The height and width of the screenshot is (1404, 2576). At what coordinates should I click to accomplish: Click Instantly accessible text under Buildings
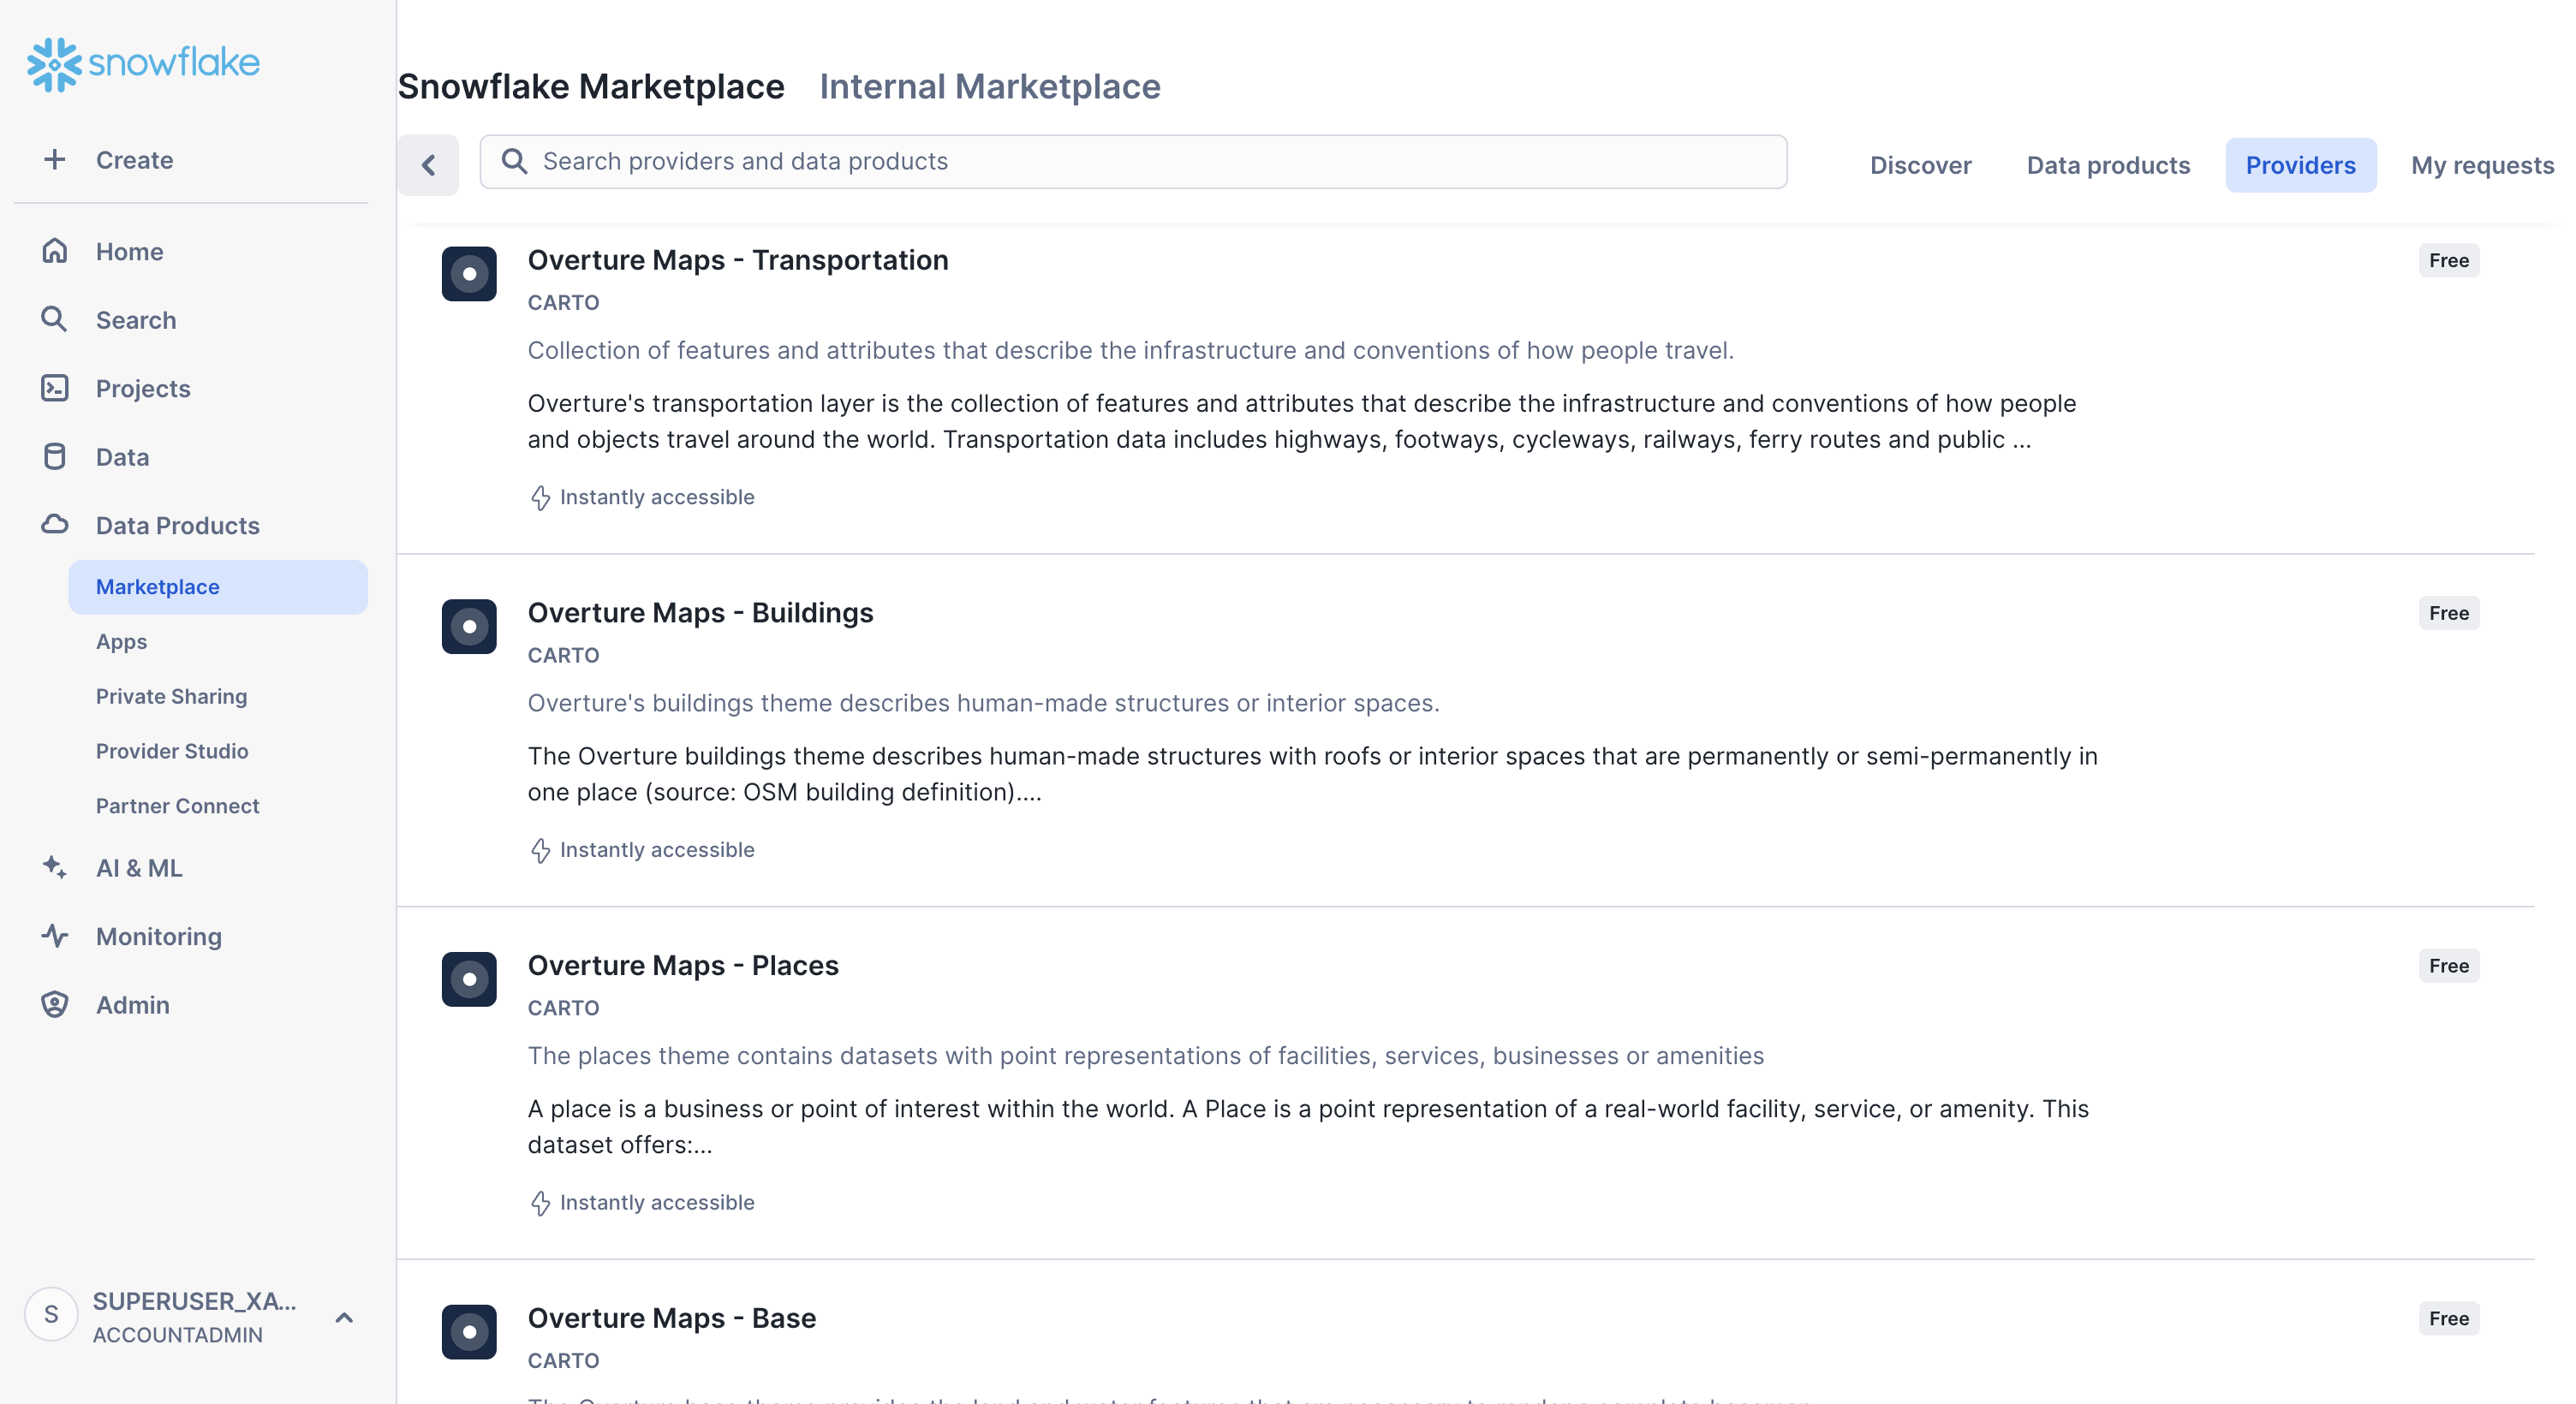coord(657,850)
